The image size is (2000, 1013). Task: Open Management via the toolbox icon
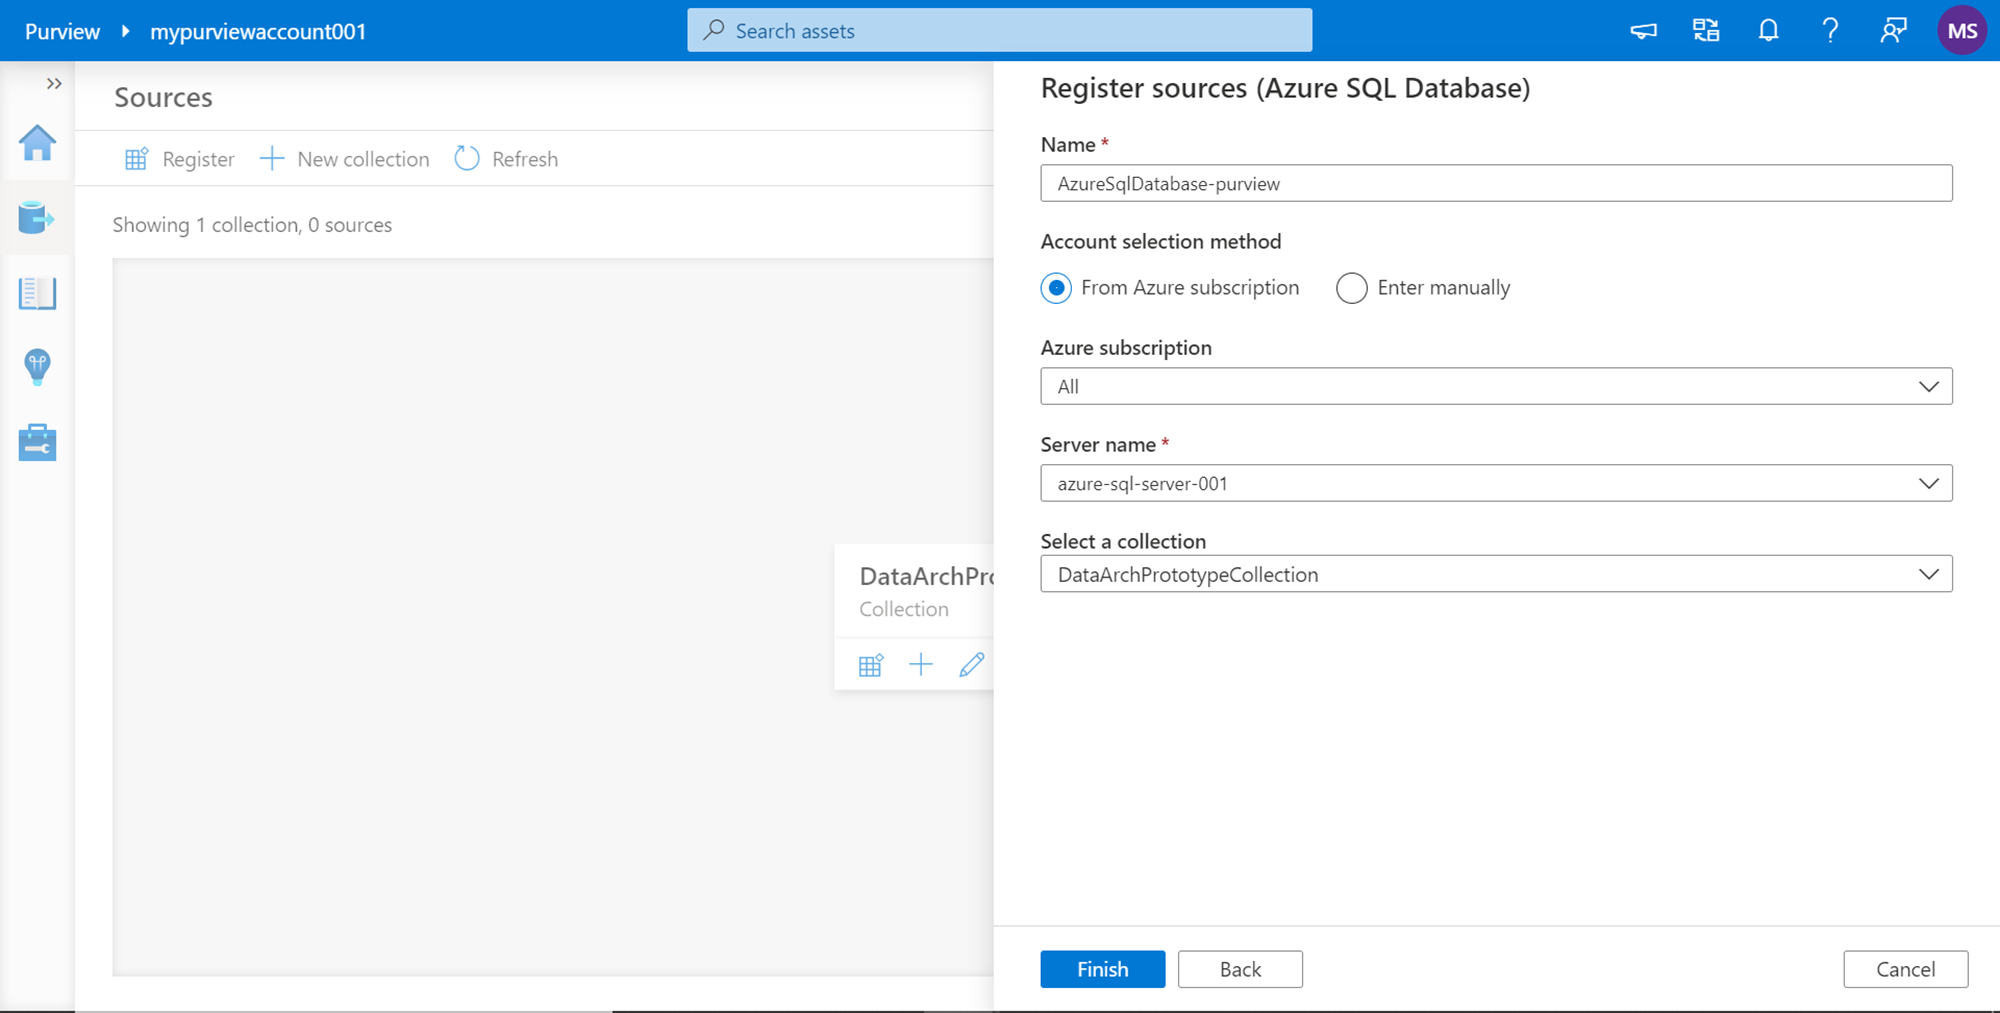point(37,442)
